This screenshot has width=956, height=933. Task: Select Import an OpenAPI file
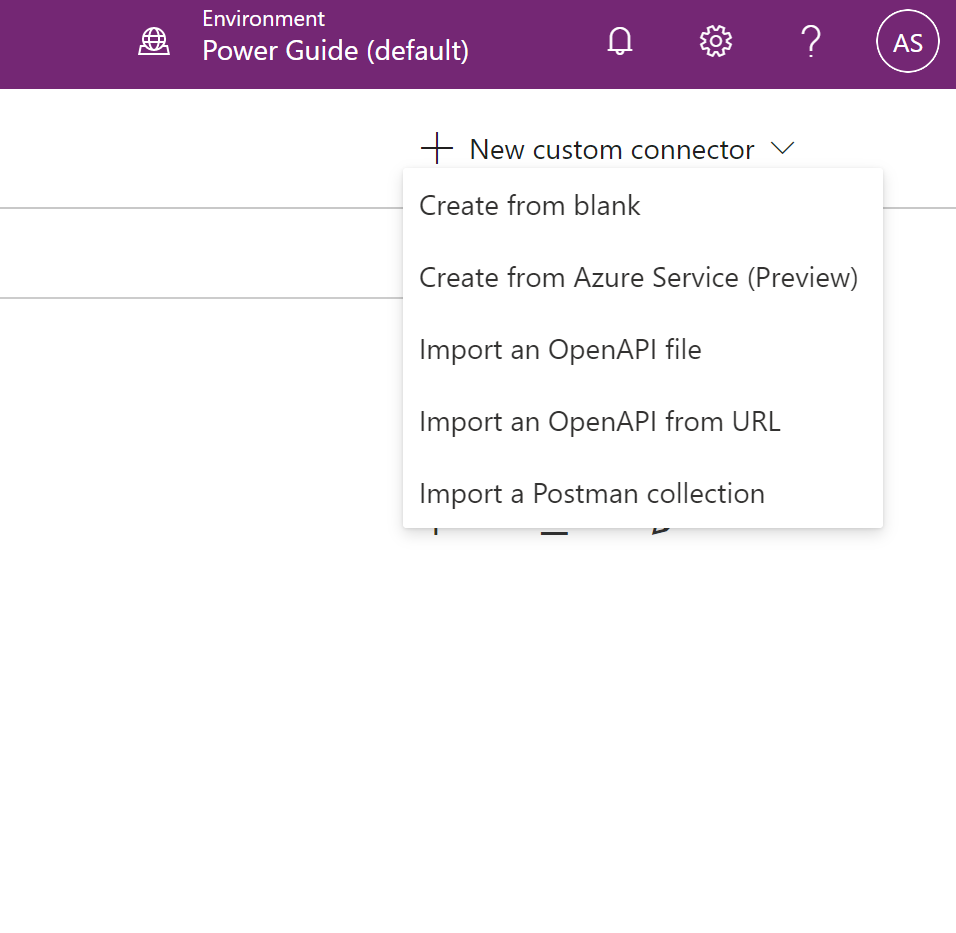pyautogui.click(x=560, y=350)
